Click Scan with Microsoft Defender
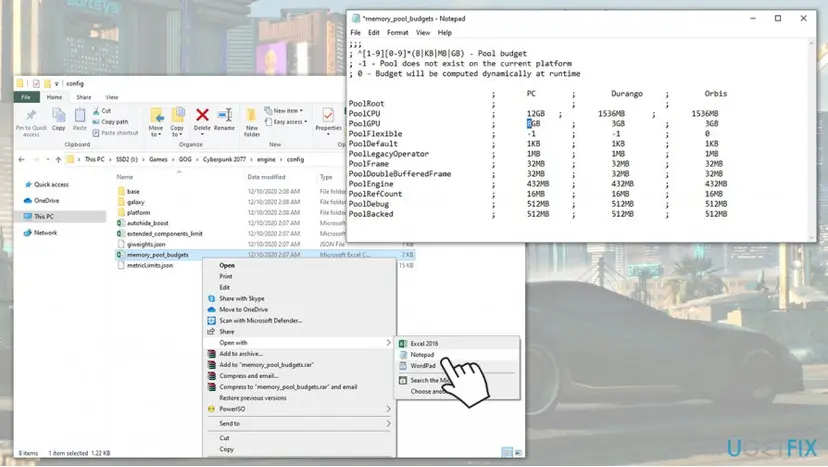Viewport: 828px width, 467px height. pyautogui.click(x=261, y=321)
